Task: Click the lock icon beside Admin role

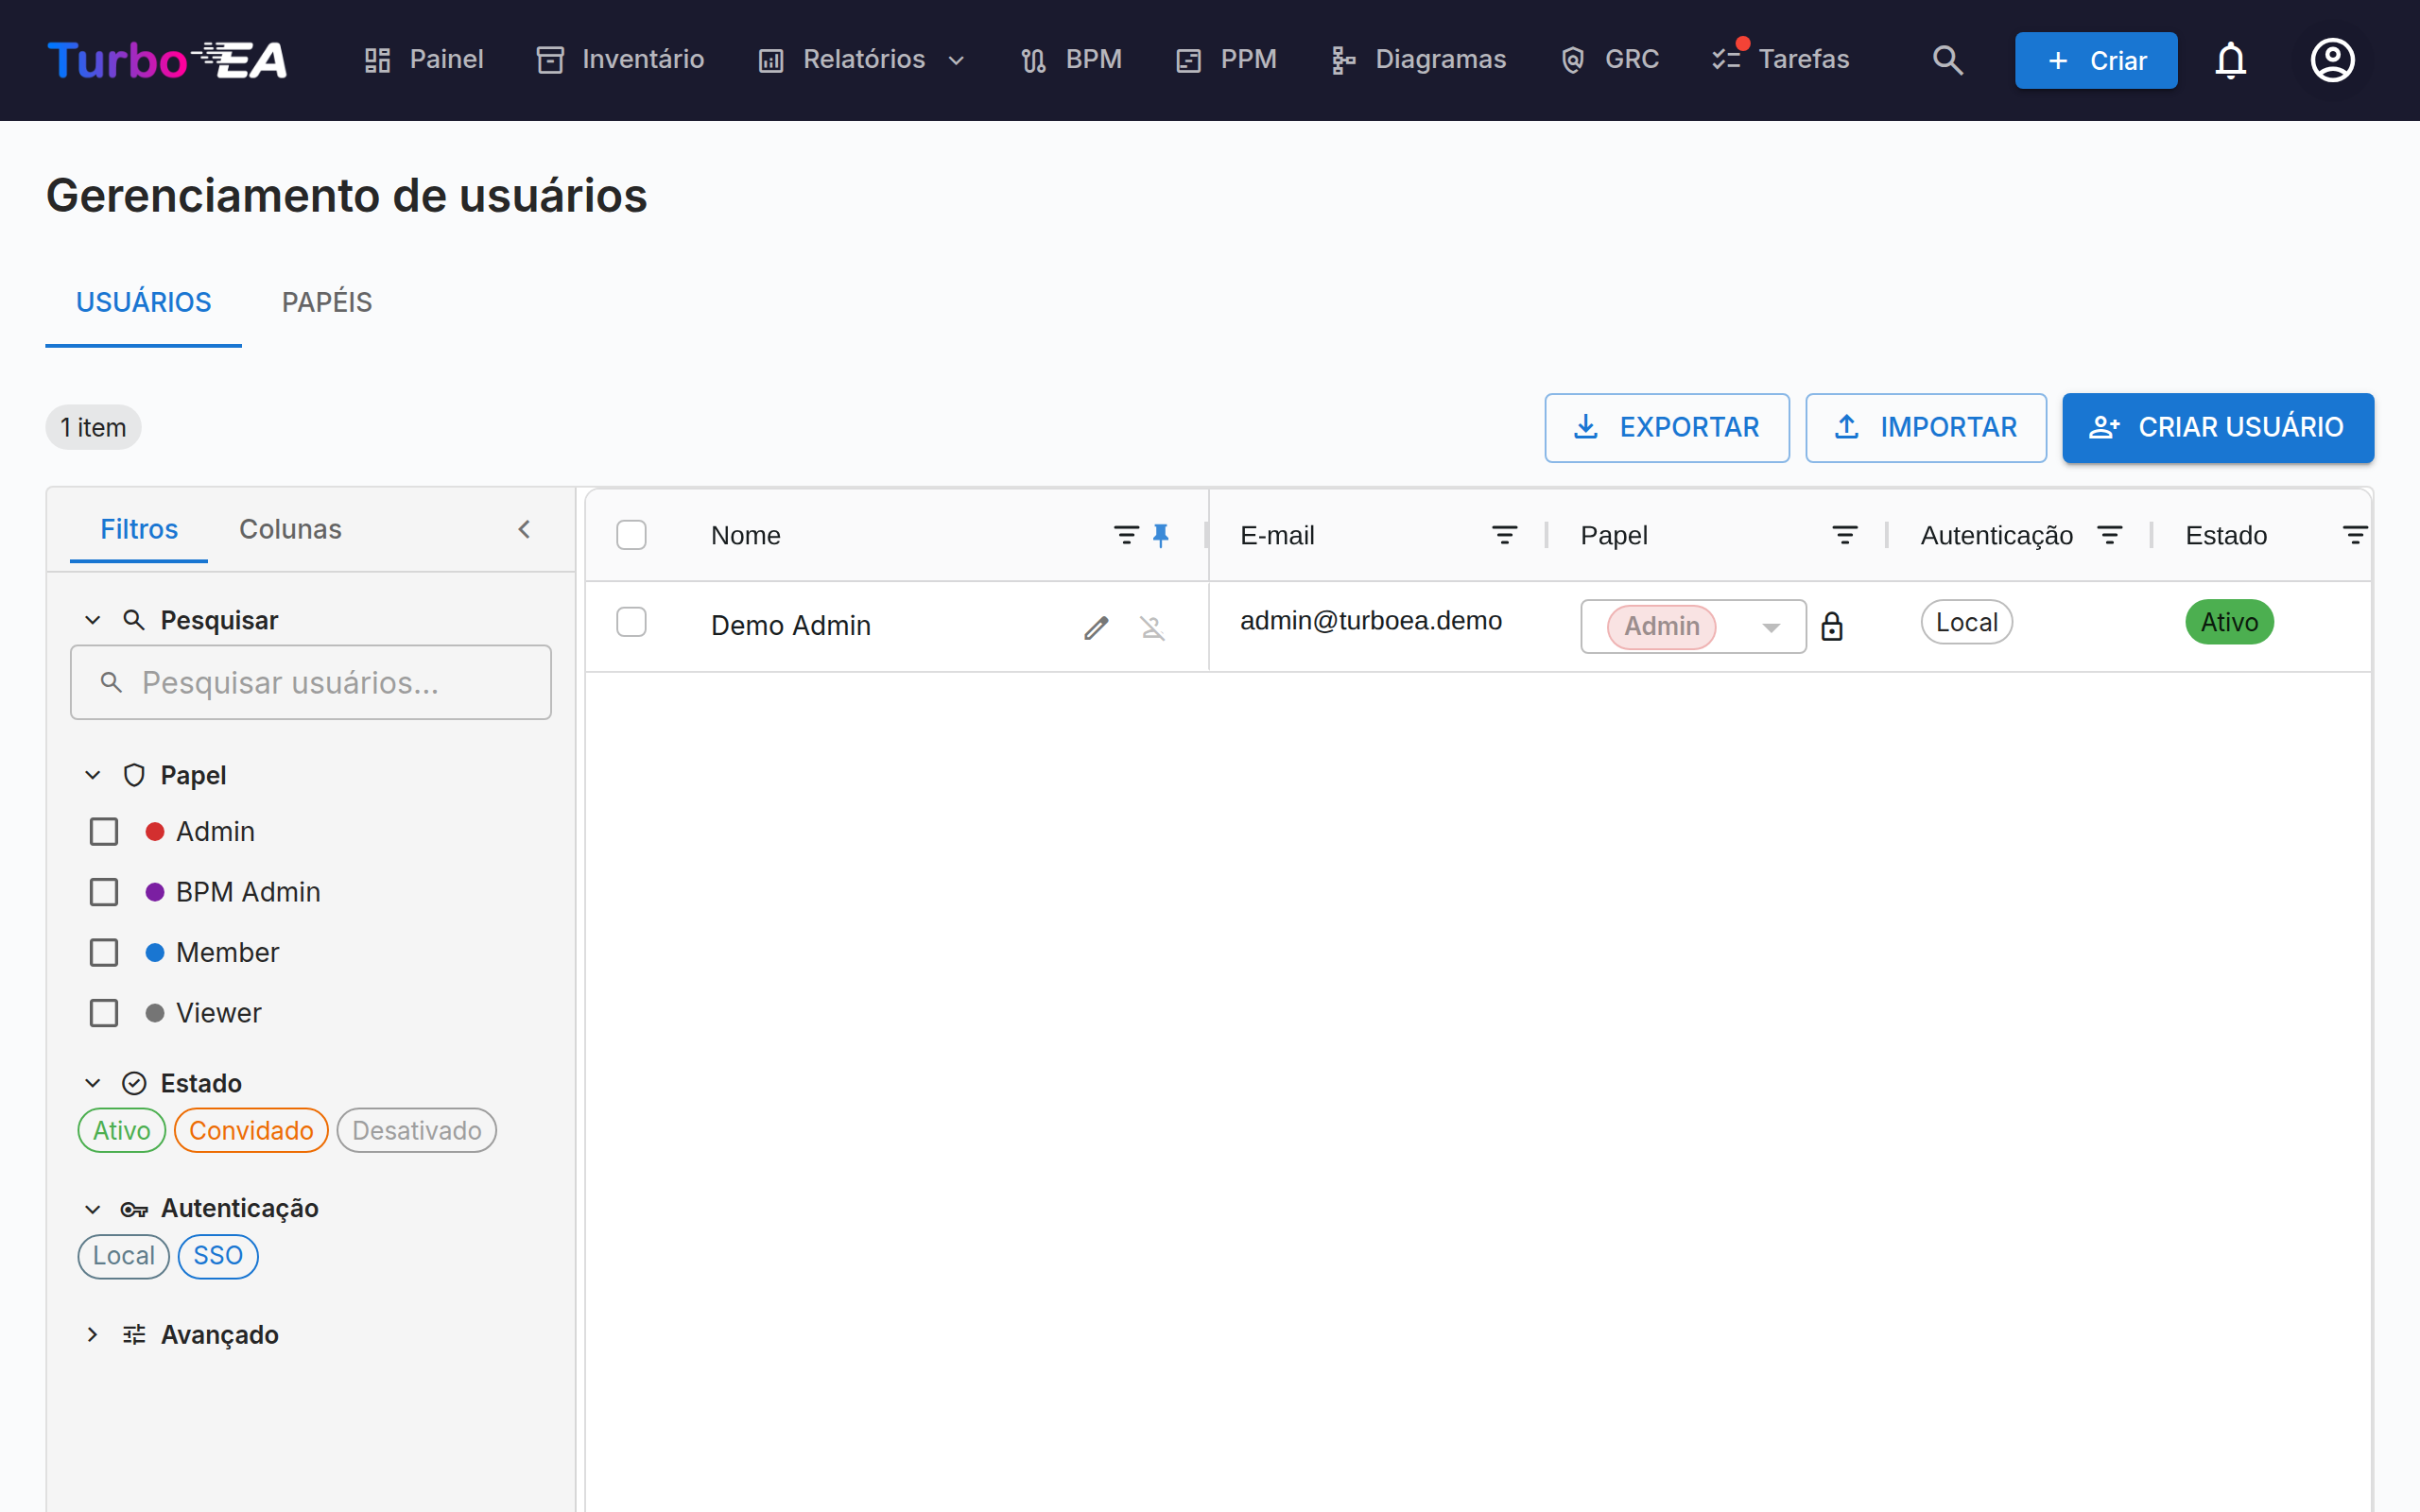Action: click(1831, 626)
